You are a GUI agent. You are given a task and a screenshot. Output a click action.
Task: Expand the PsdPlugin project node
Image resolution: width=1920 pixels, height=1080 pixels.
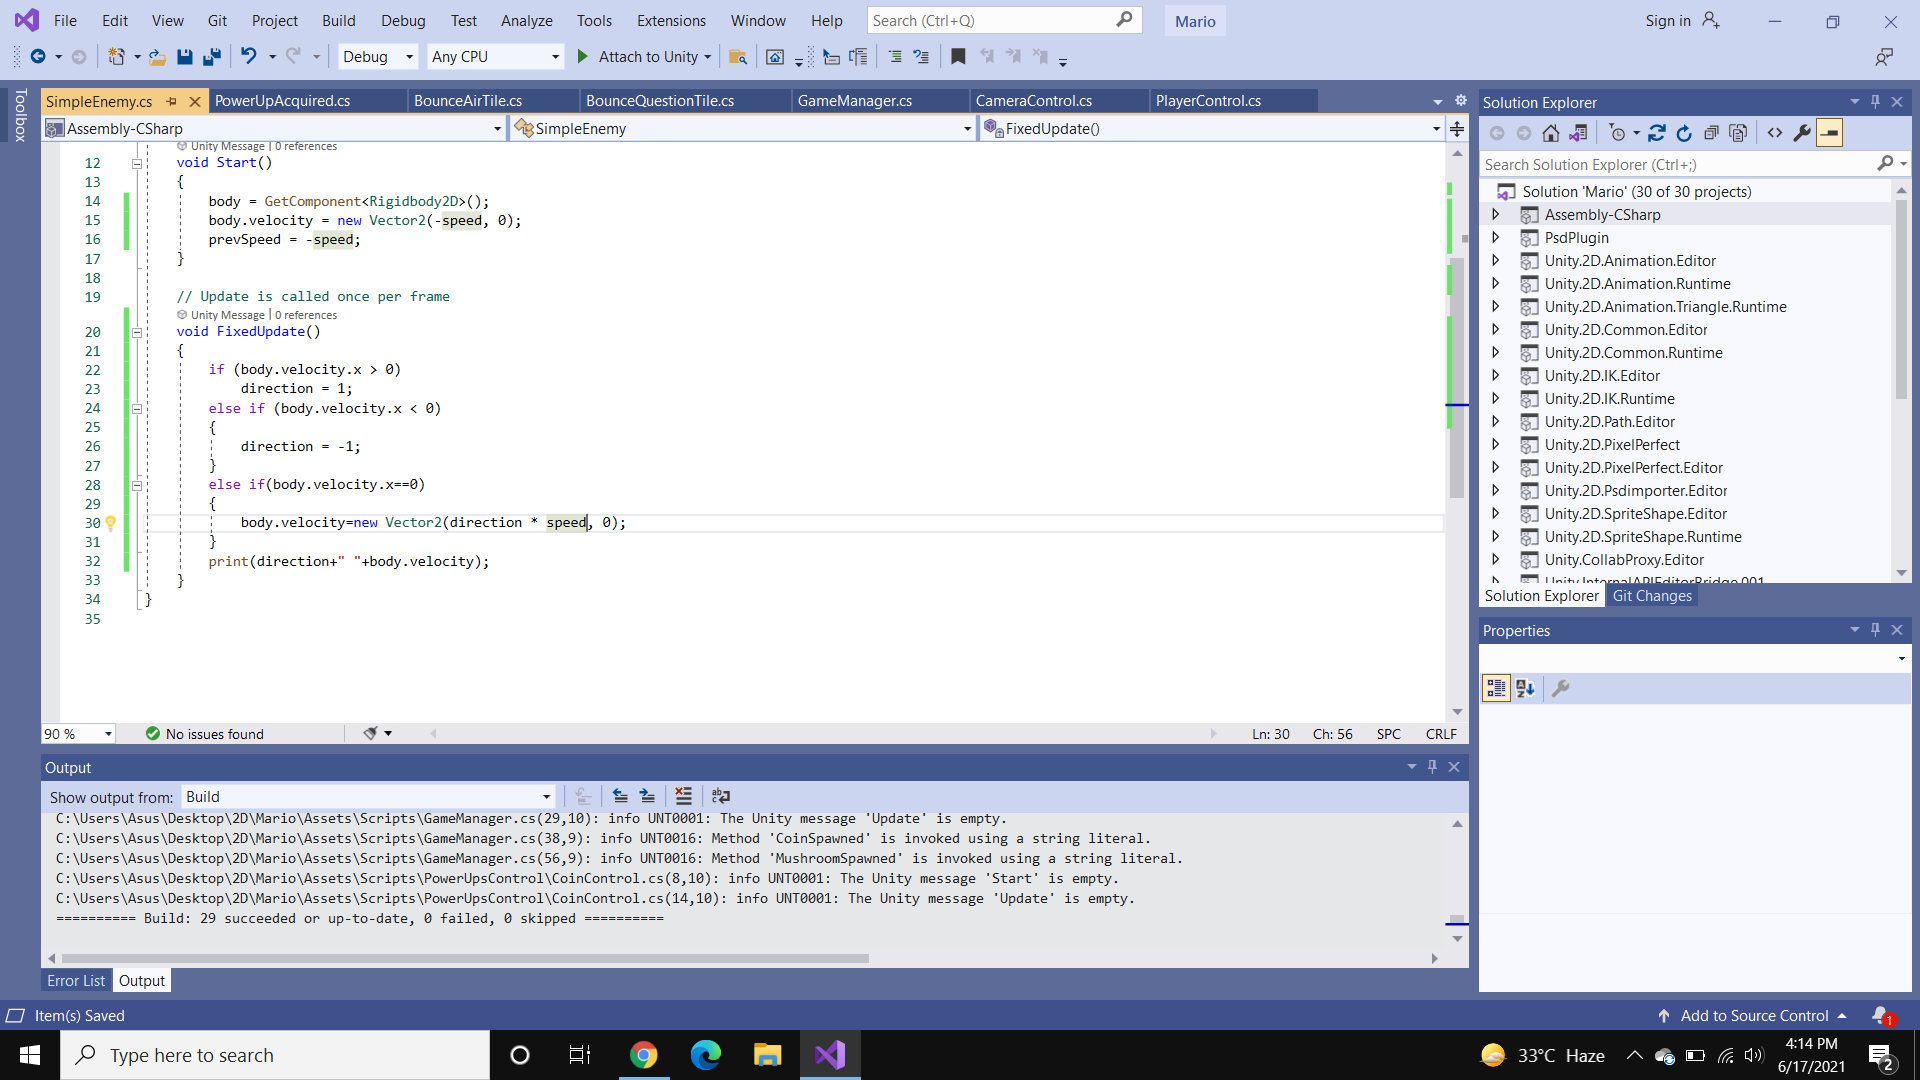click(1496, 238)
